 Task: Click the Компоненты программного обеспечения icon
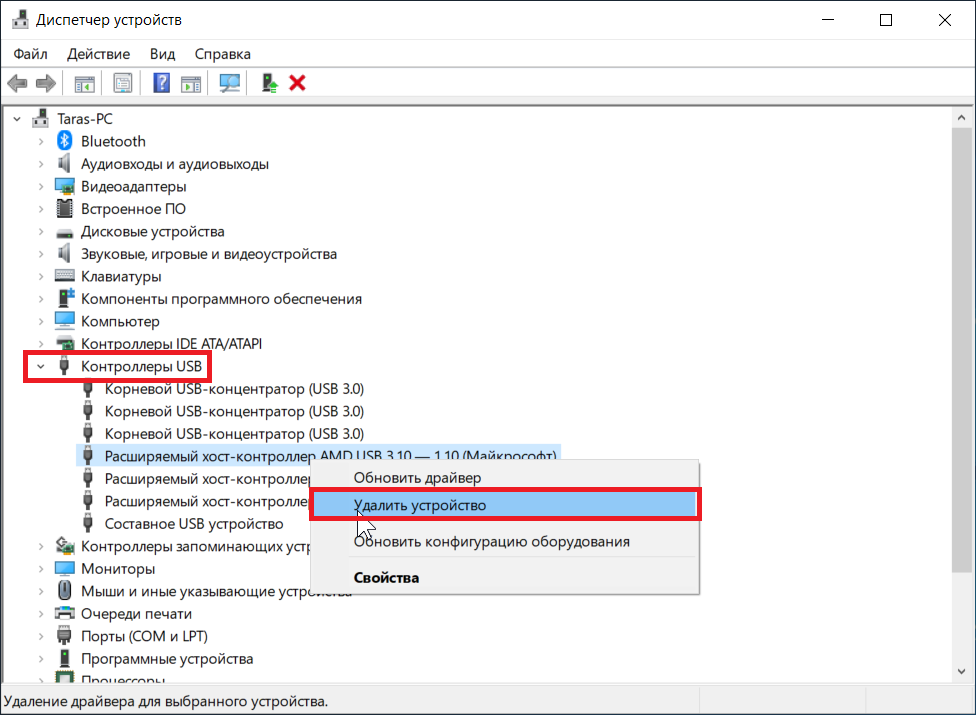click(65, 298)
